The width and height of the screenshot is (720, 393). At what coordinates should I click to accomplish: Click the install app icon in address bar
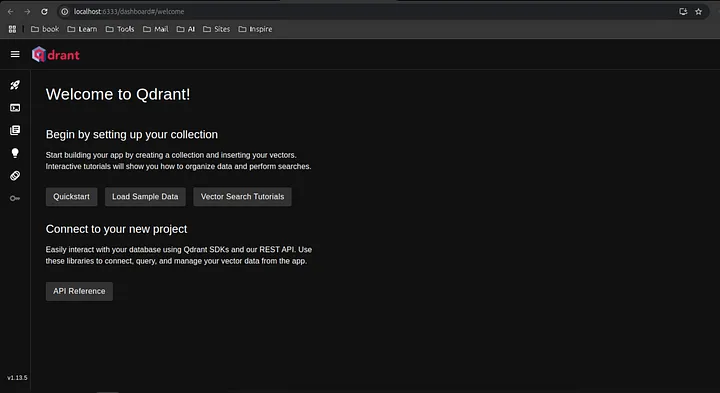tap(683, 11)
